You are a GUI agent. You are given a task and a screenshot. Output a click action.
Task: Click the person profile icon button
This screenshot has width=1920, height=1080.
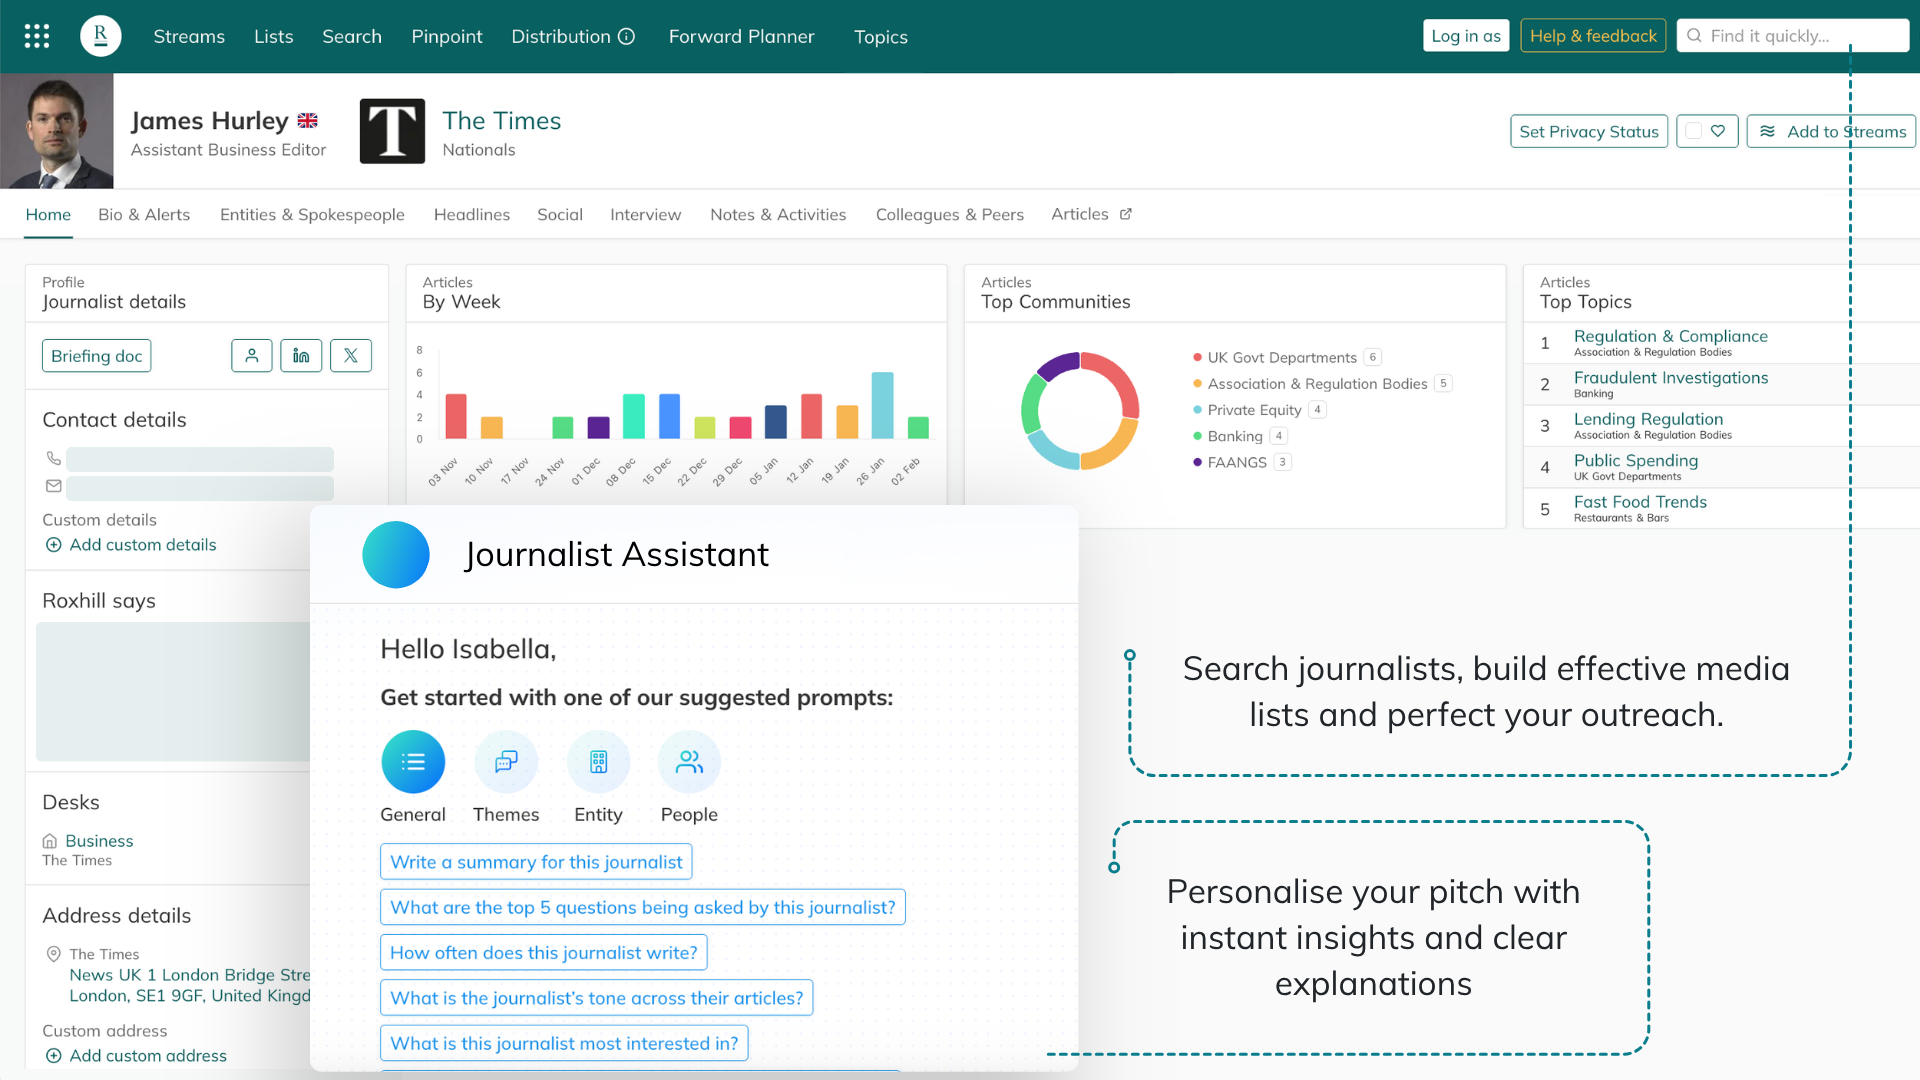pyautogui.click(x=252, y=356)
